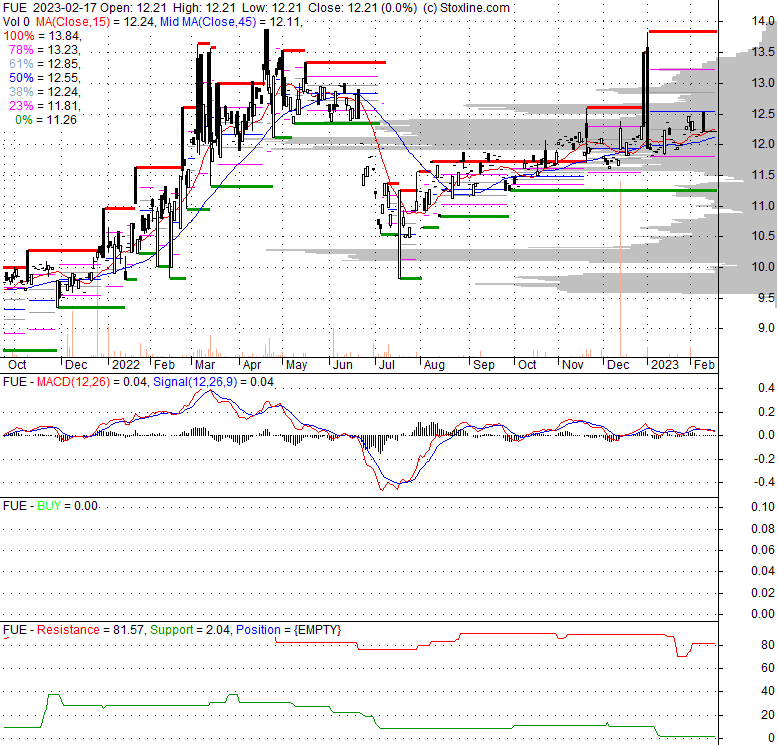Click the long green support bar at 11.26
Viewport: 778px width, 746px height.
tap(614, 190)
